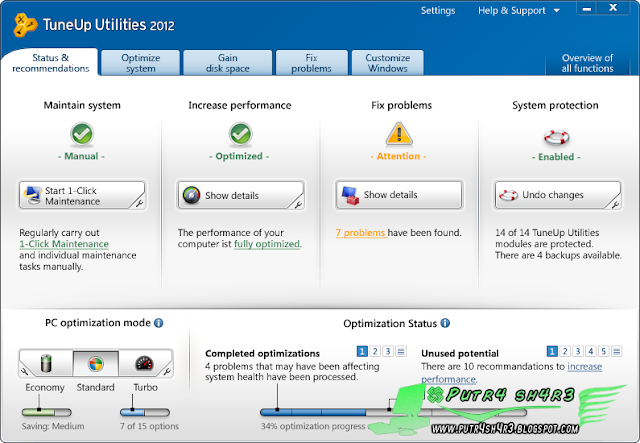Go to page 3 of Unused potential
The width and height of the screenshot is (640, 443).
(578, 351)
